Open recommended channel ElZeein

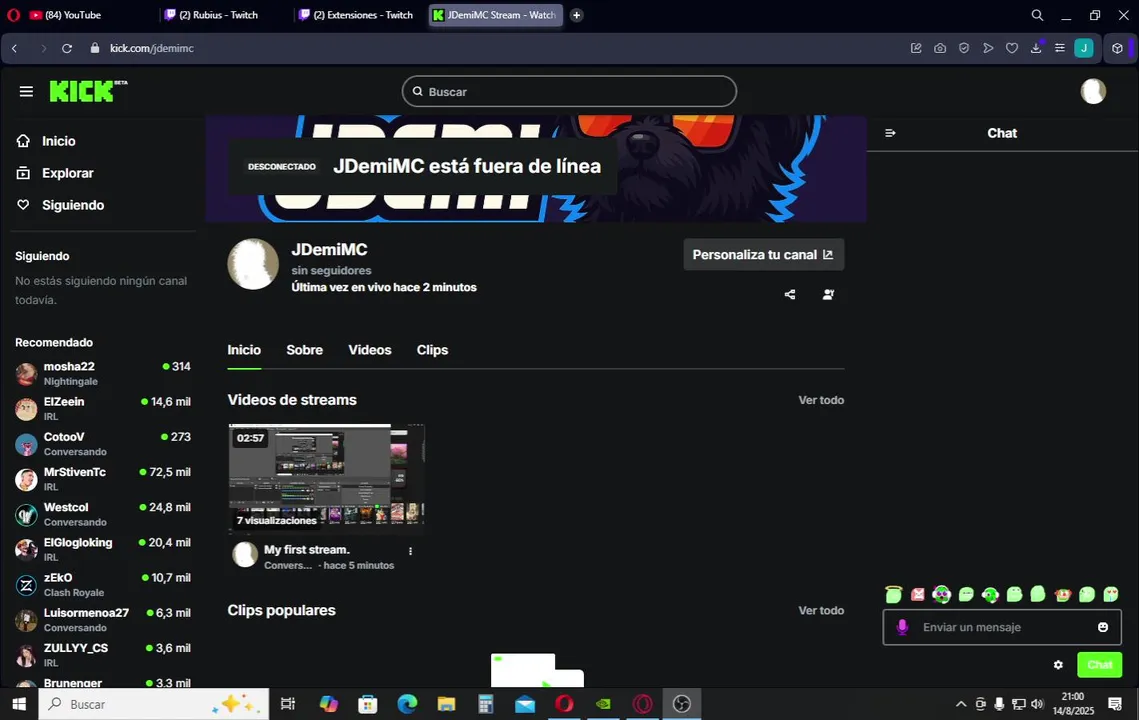(x=102, y=408)
